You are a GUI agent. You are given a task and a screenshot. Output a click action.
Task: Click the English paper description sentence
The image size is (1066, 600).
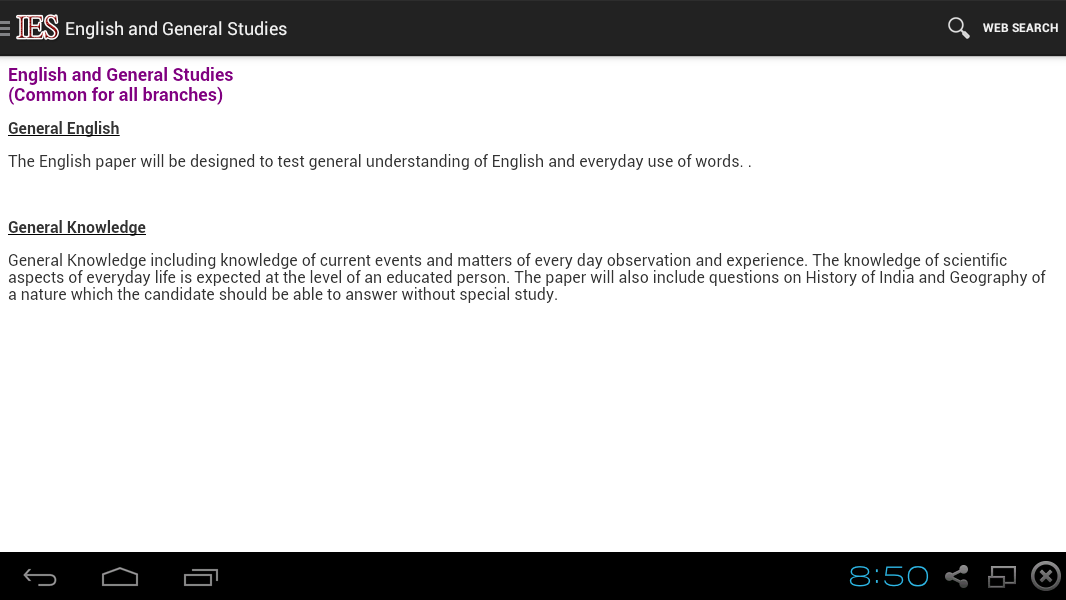coord(379,161)
